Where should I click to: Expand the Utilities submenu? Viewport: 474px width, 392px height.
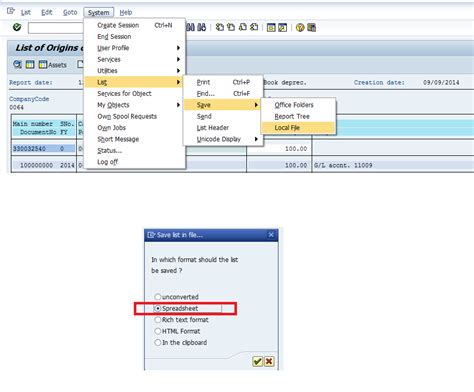tap(135, 71)
